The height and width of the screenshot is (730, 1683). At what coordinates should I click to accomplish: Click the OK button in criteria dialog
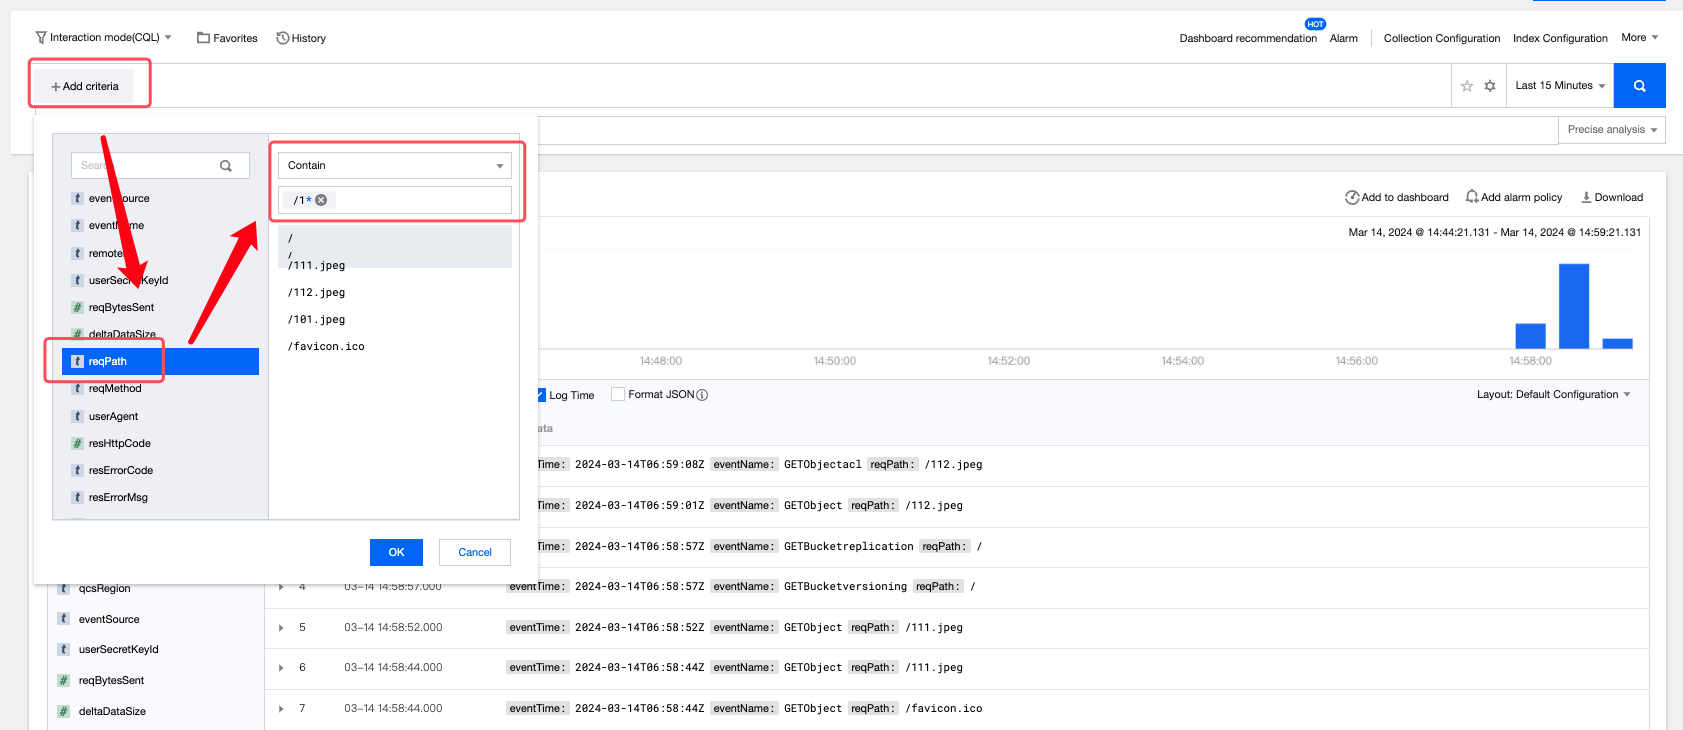pos(396,552)
